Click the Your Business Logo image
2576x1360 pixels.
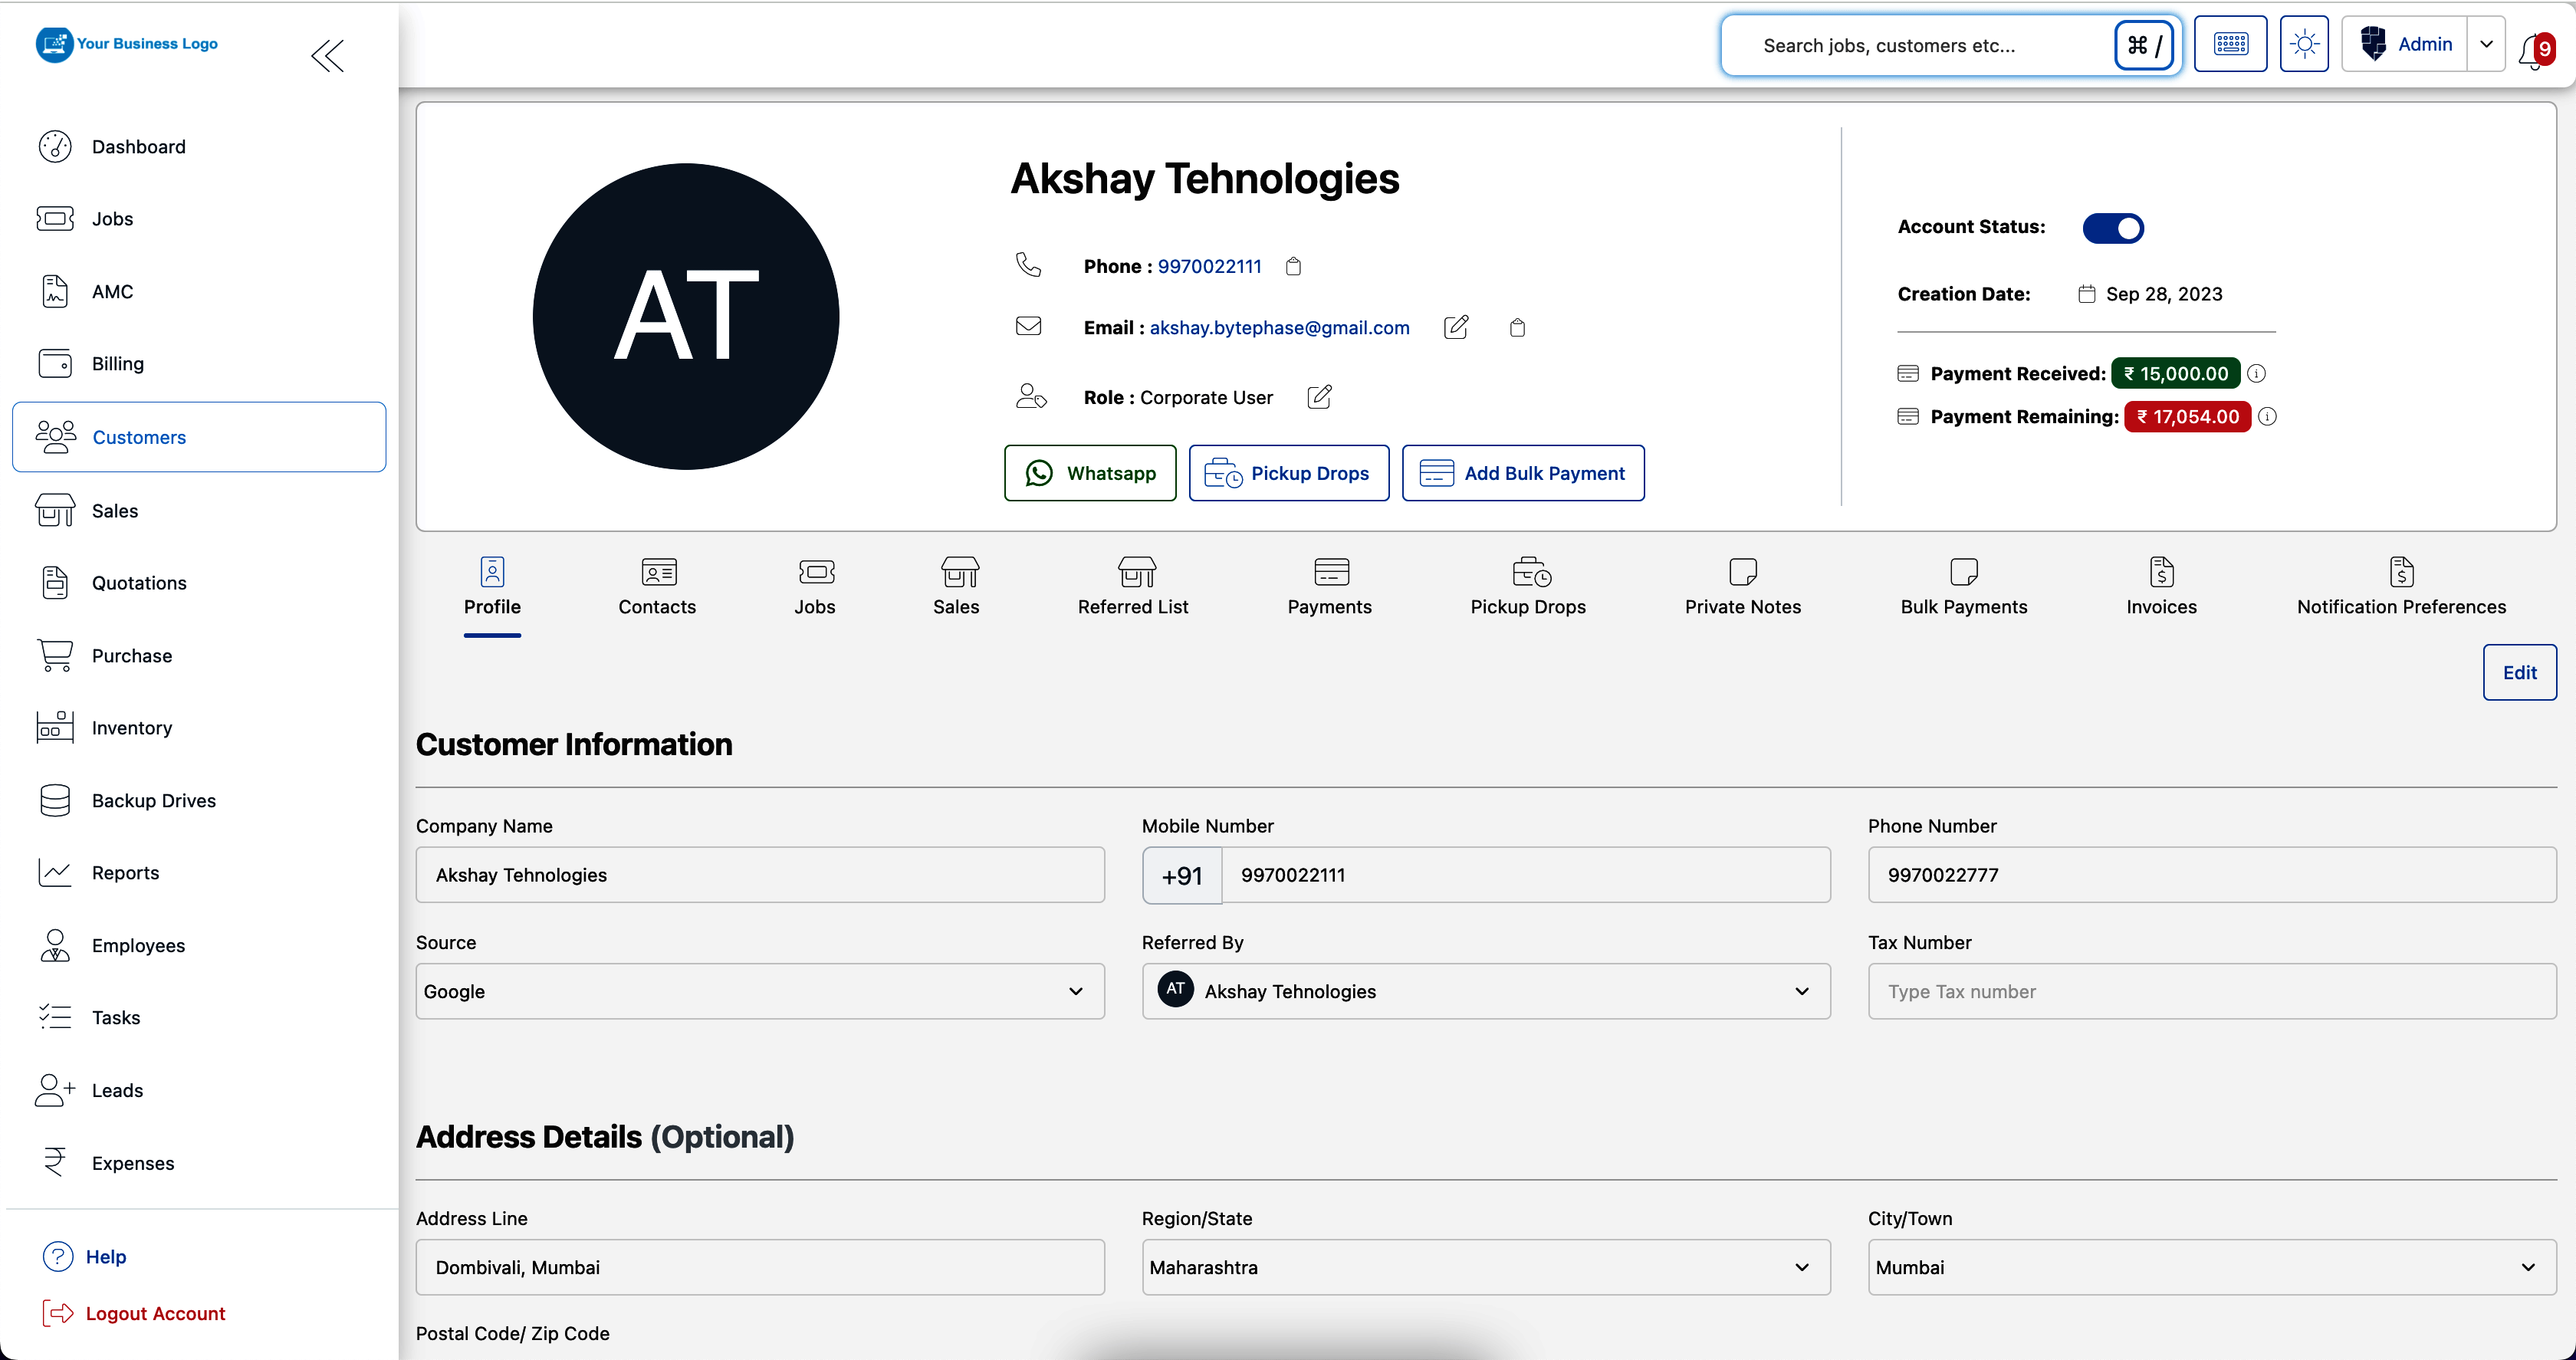(x=127, y=44)
